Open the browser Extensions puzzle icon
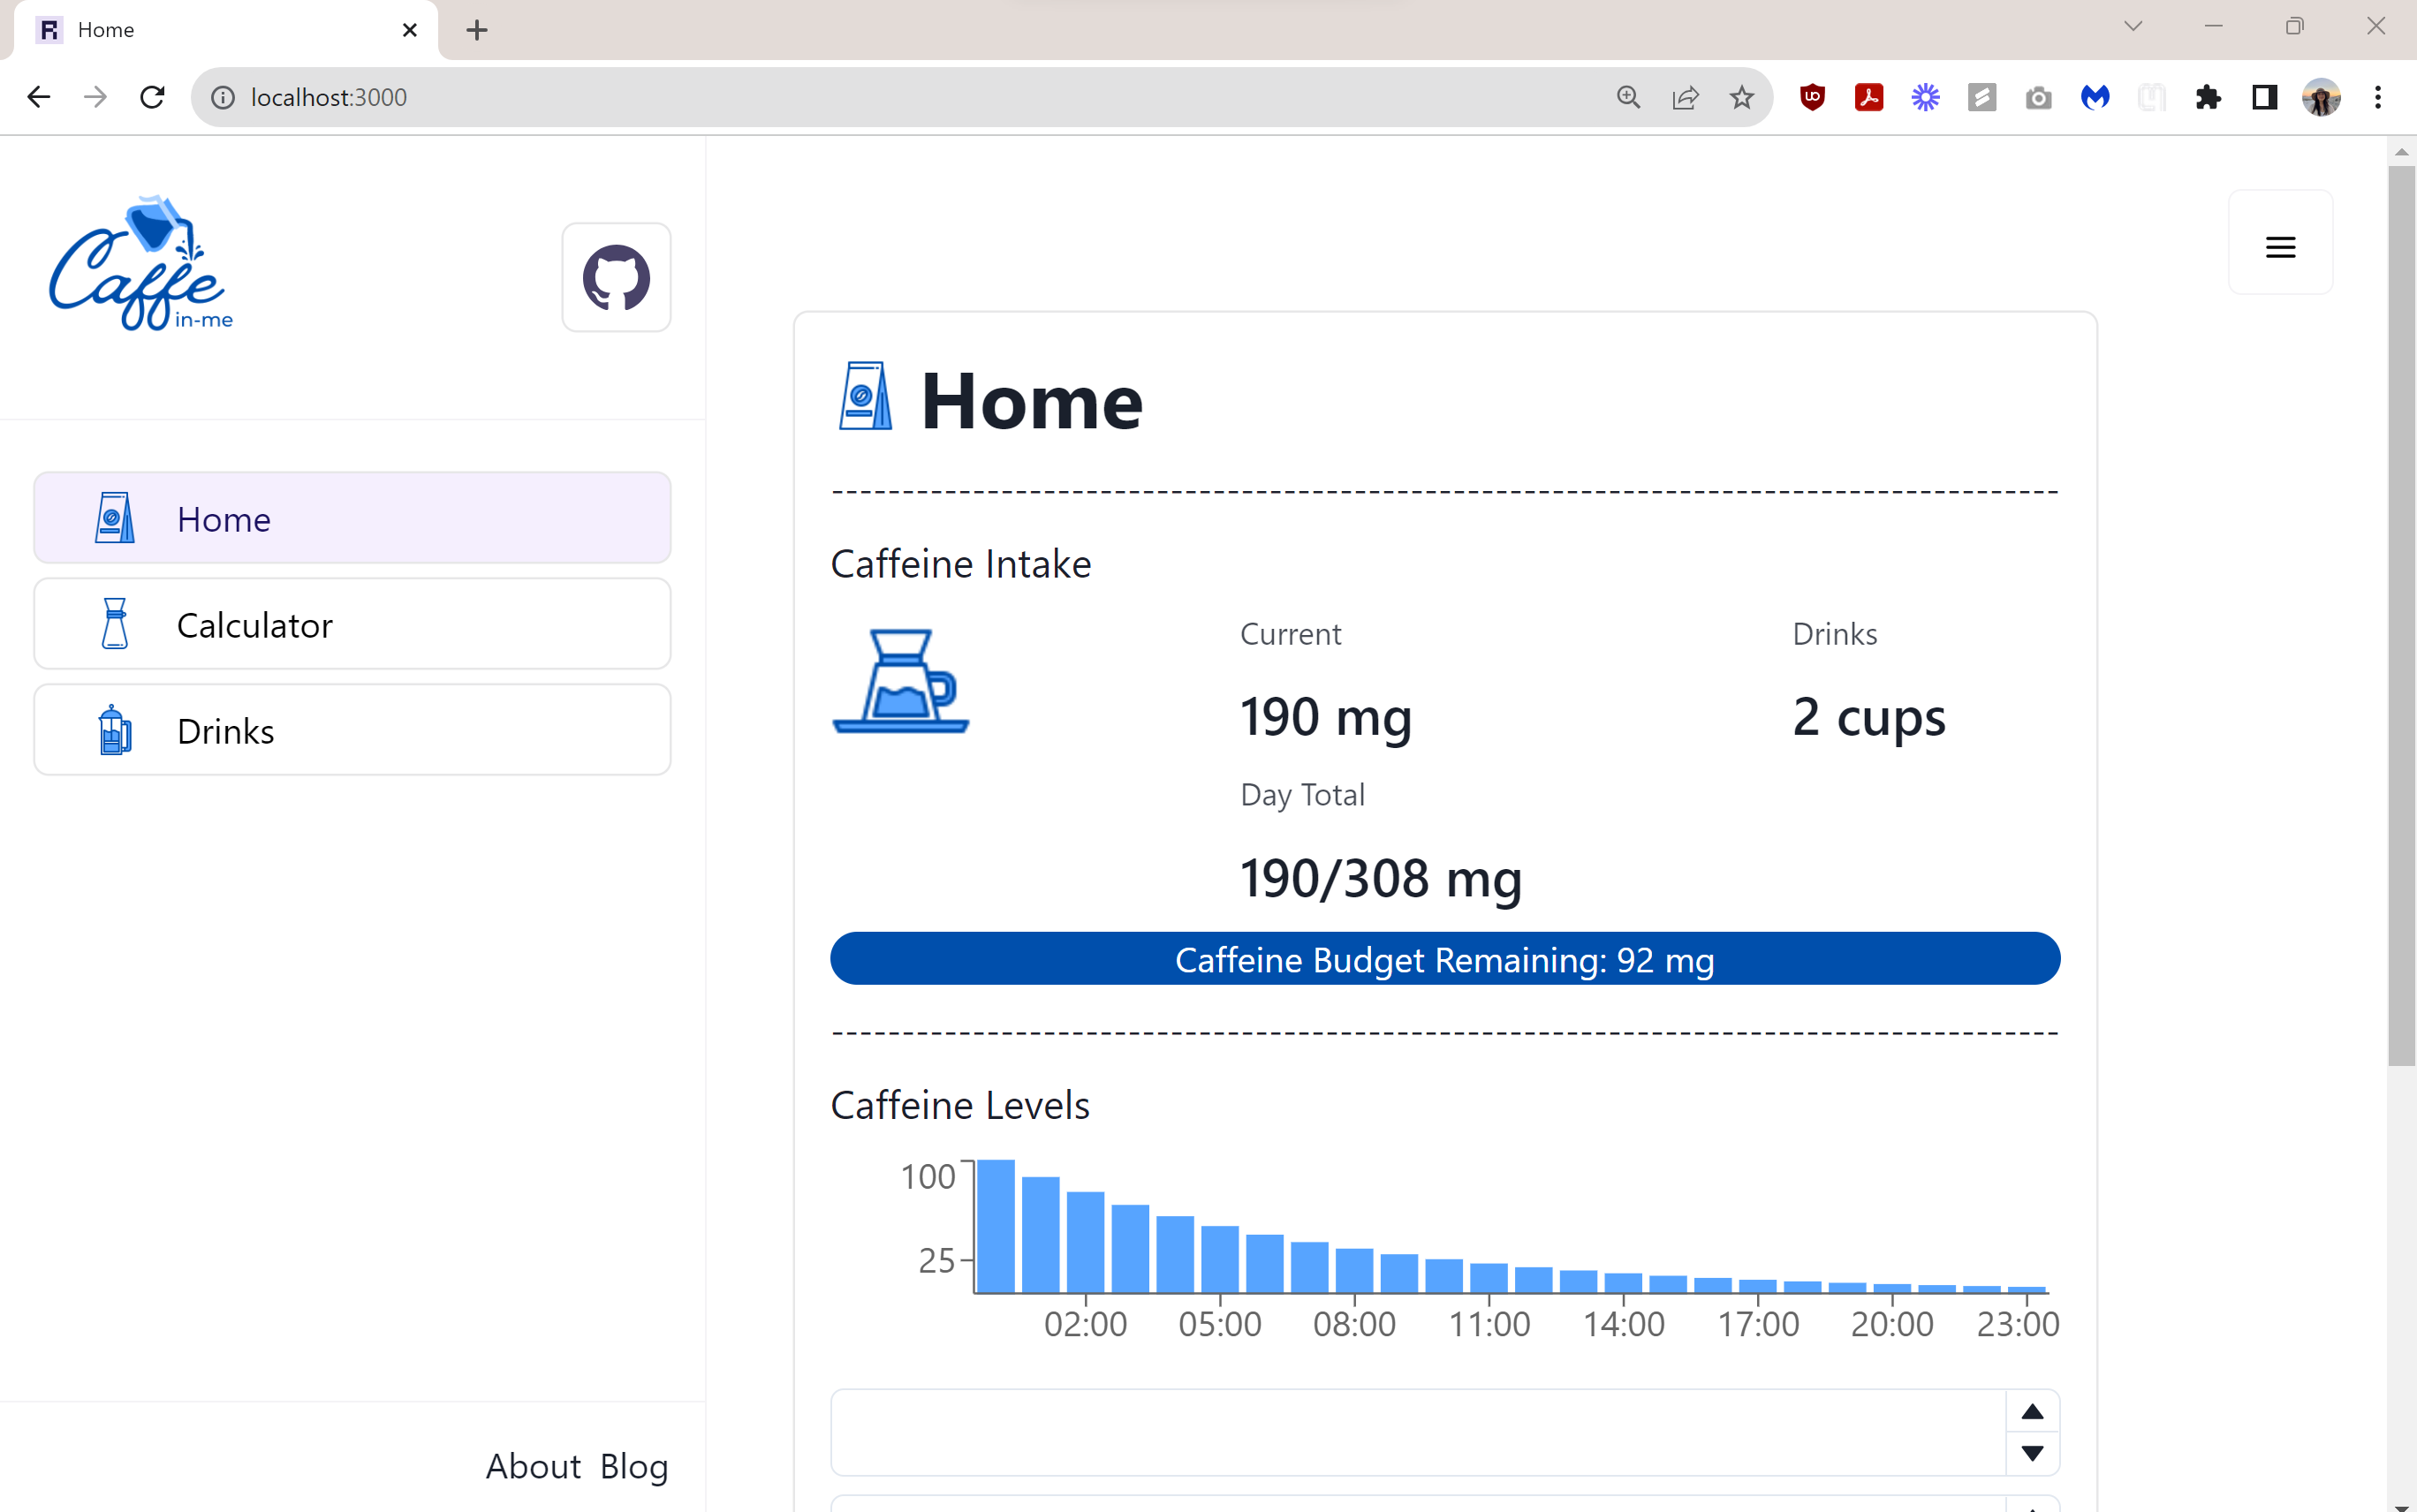The width and height of the screenshot is (2417, 1512). click(2207, 97)
